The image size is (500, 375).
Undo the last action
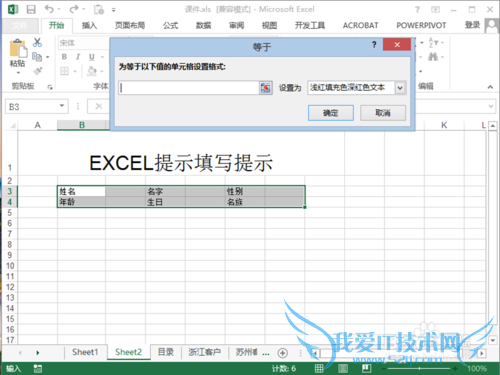point(49,9)
